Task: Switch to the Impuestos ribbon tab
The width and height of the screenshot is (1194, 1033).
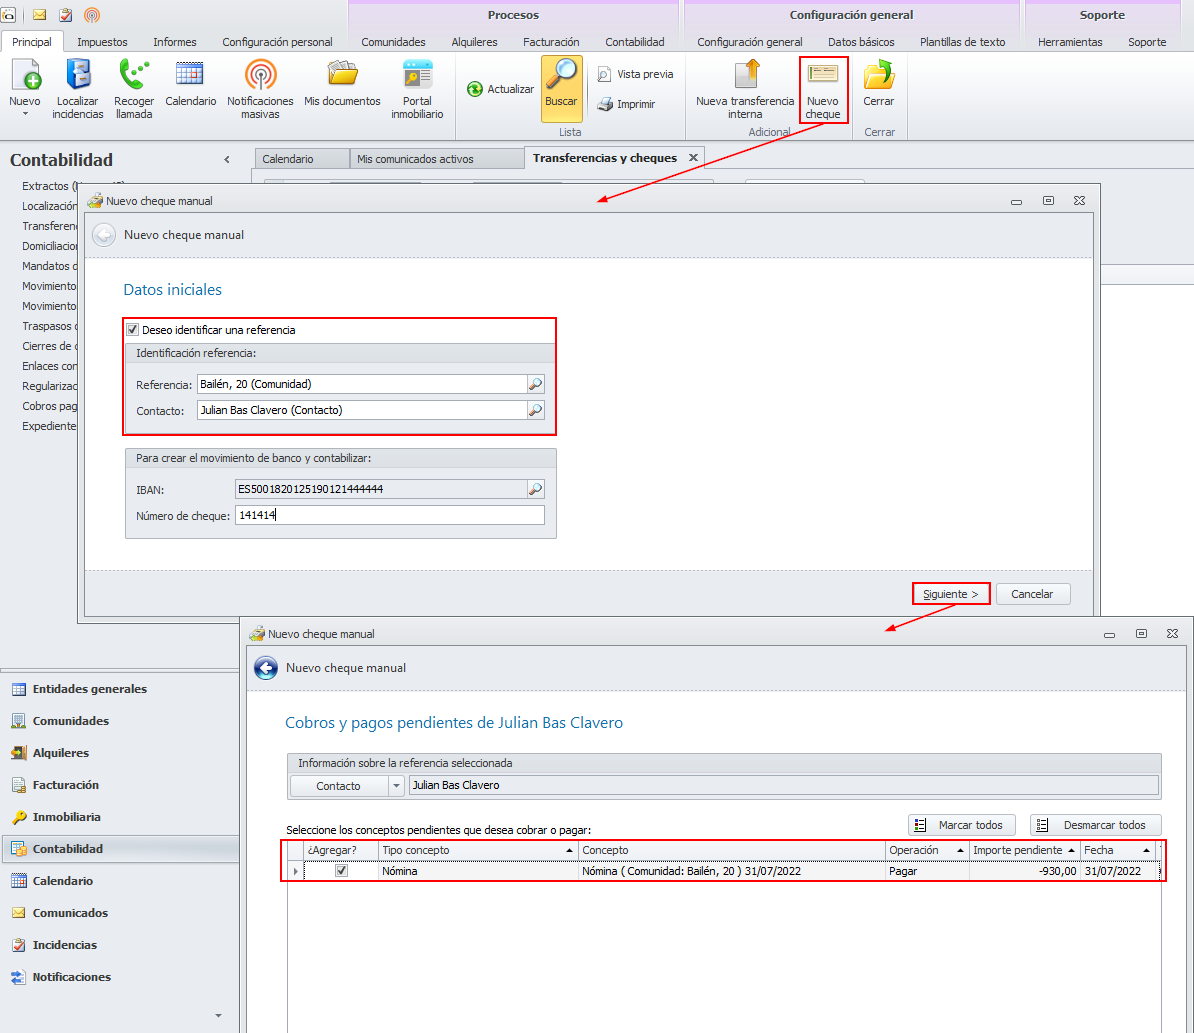Action: coord(102,42)
